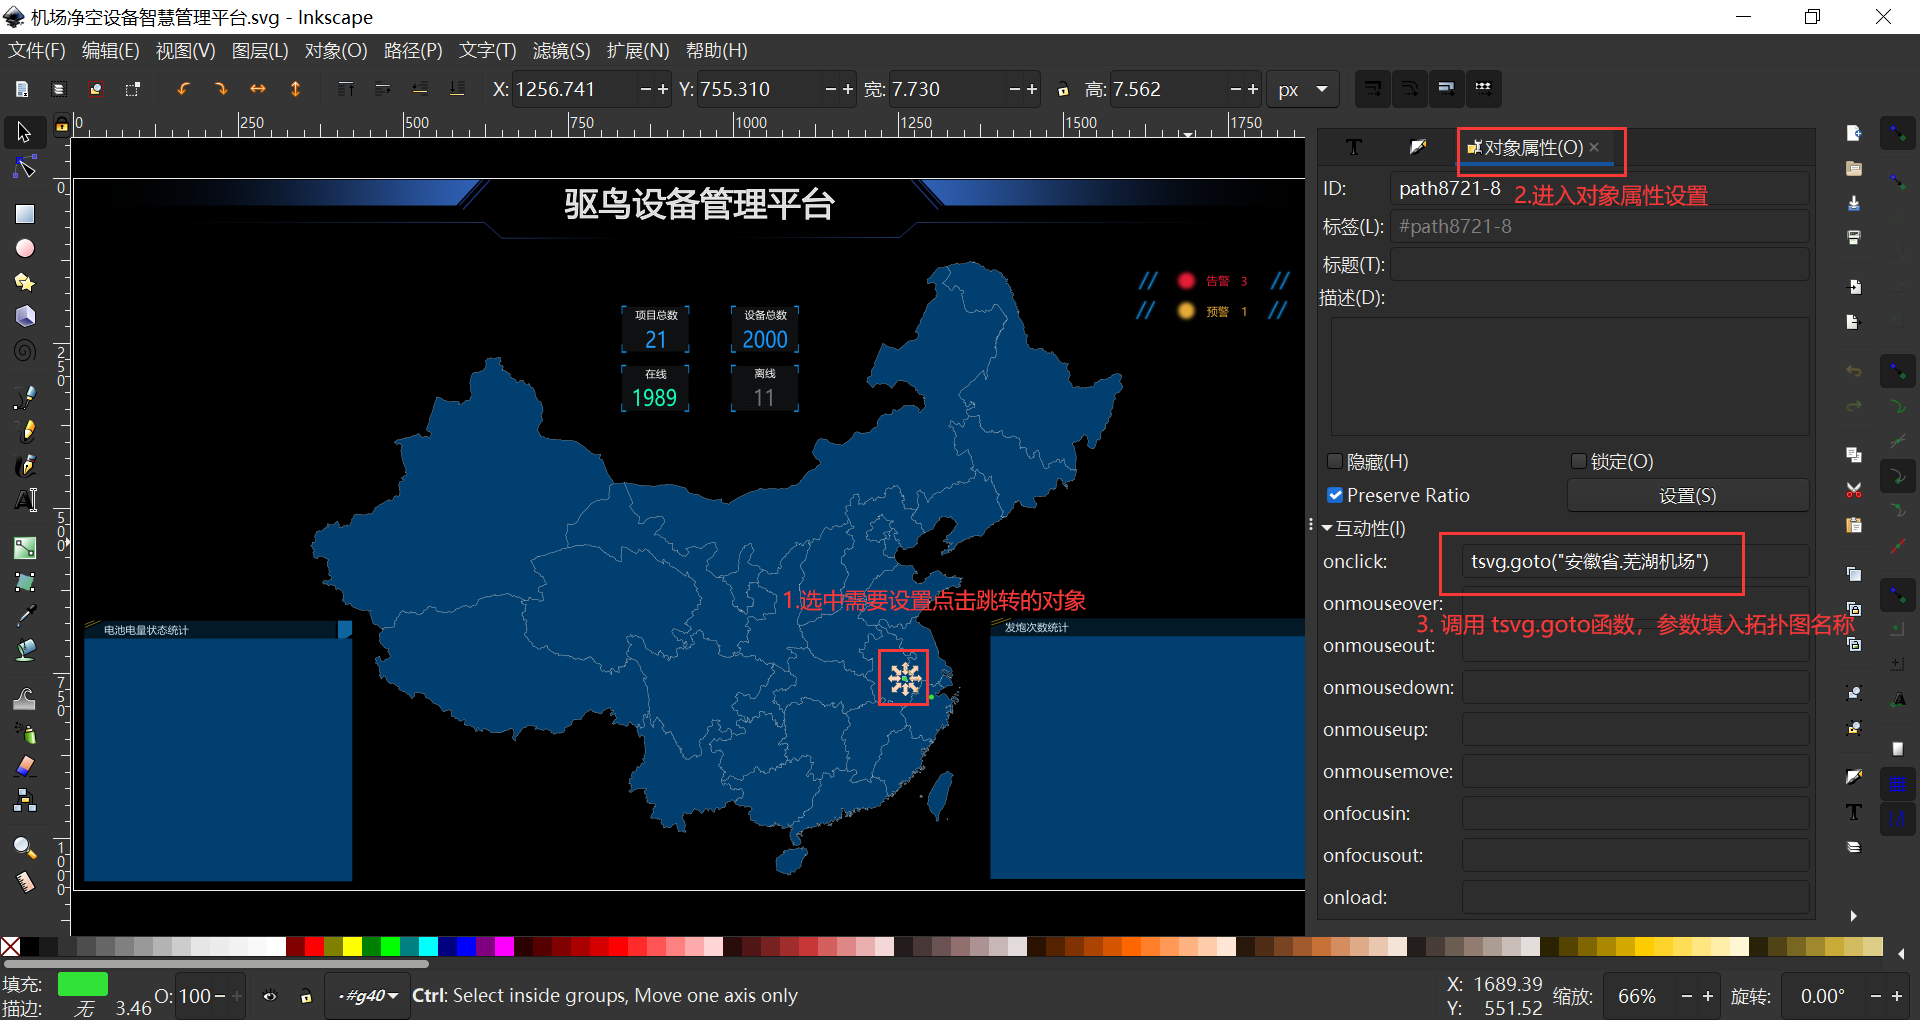Select the Calligraphy tool
Viewport: 1920px width, 1020px height.
point(24,465)
